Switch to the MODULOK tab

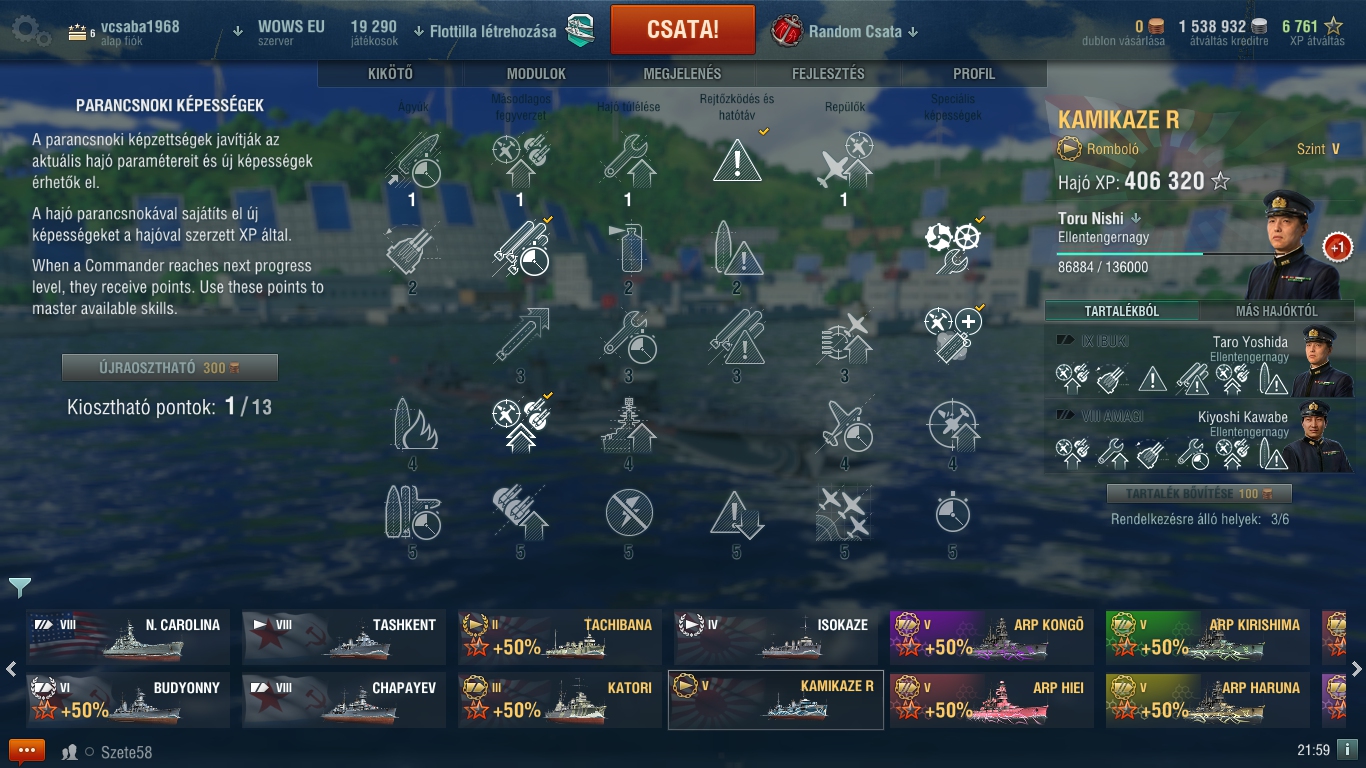536,74
